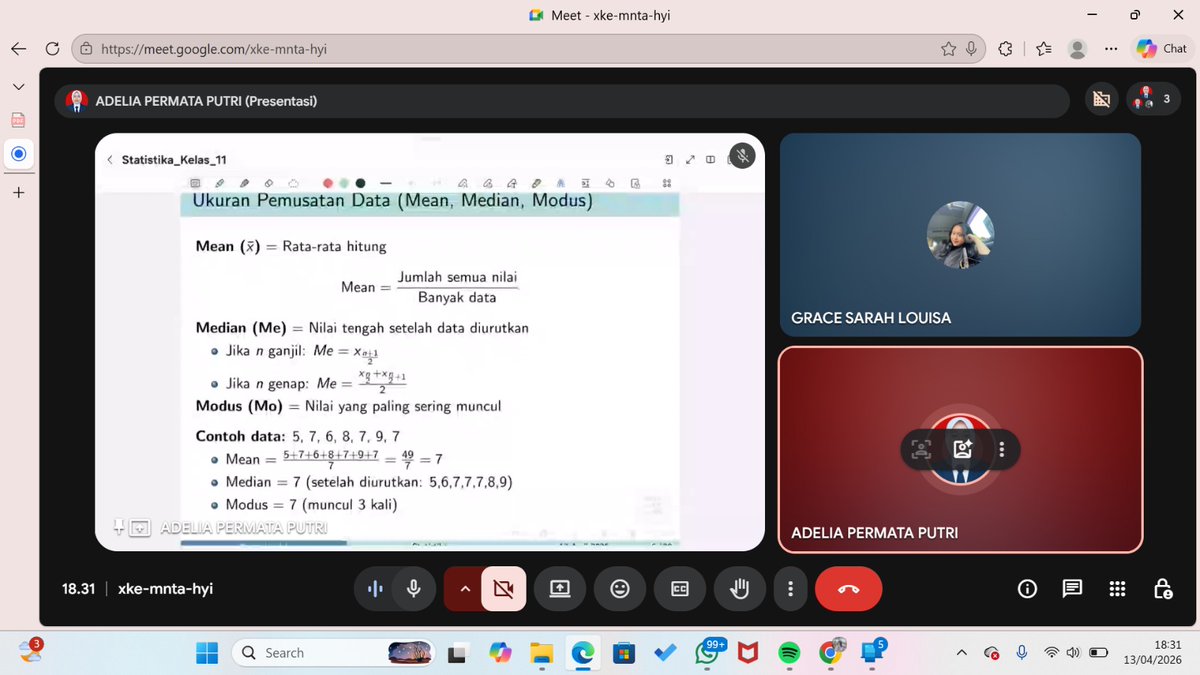The width and height of the screenshot is (1200, 675).
Task: Open the in-call chat messages panel
Action: coord(1072,589)
